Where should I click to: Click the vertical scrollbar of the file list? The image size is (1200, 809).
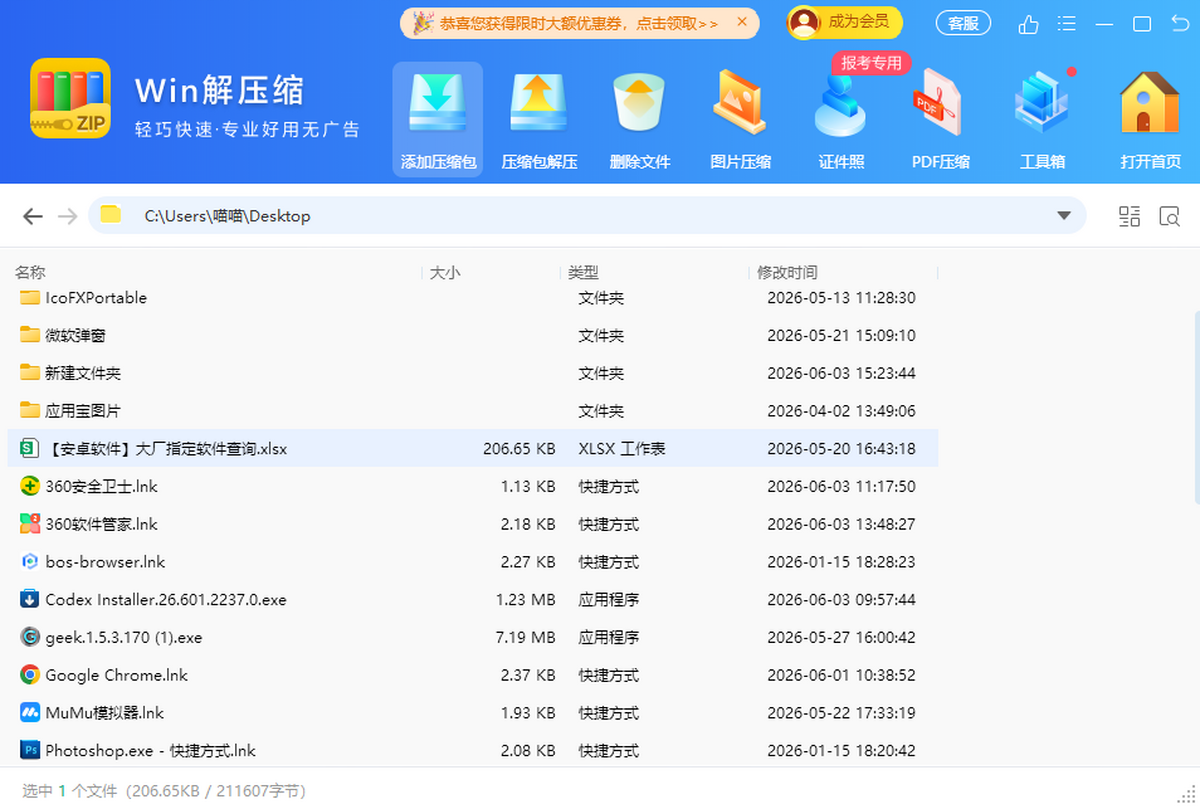point(1196,408)
